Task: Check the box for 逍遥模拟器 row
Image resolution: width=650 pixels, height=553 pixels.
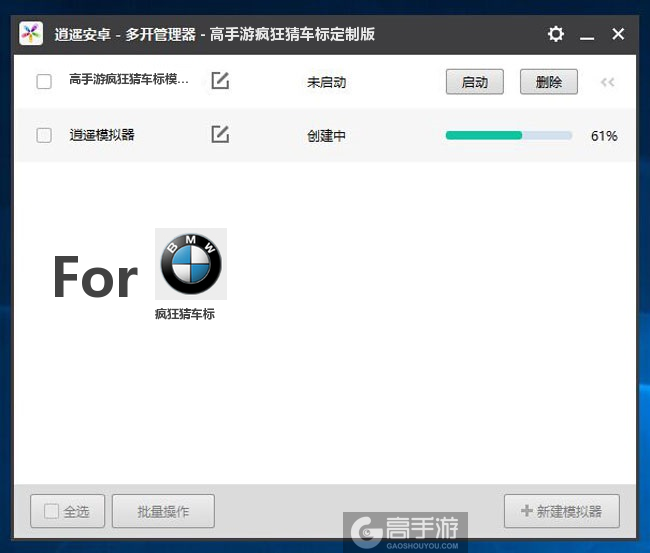Action: [44, 135]
